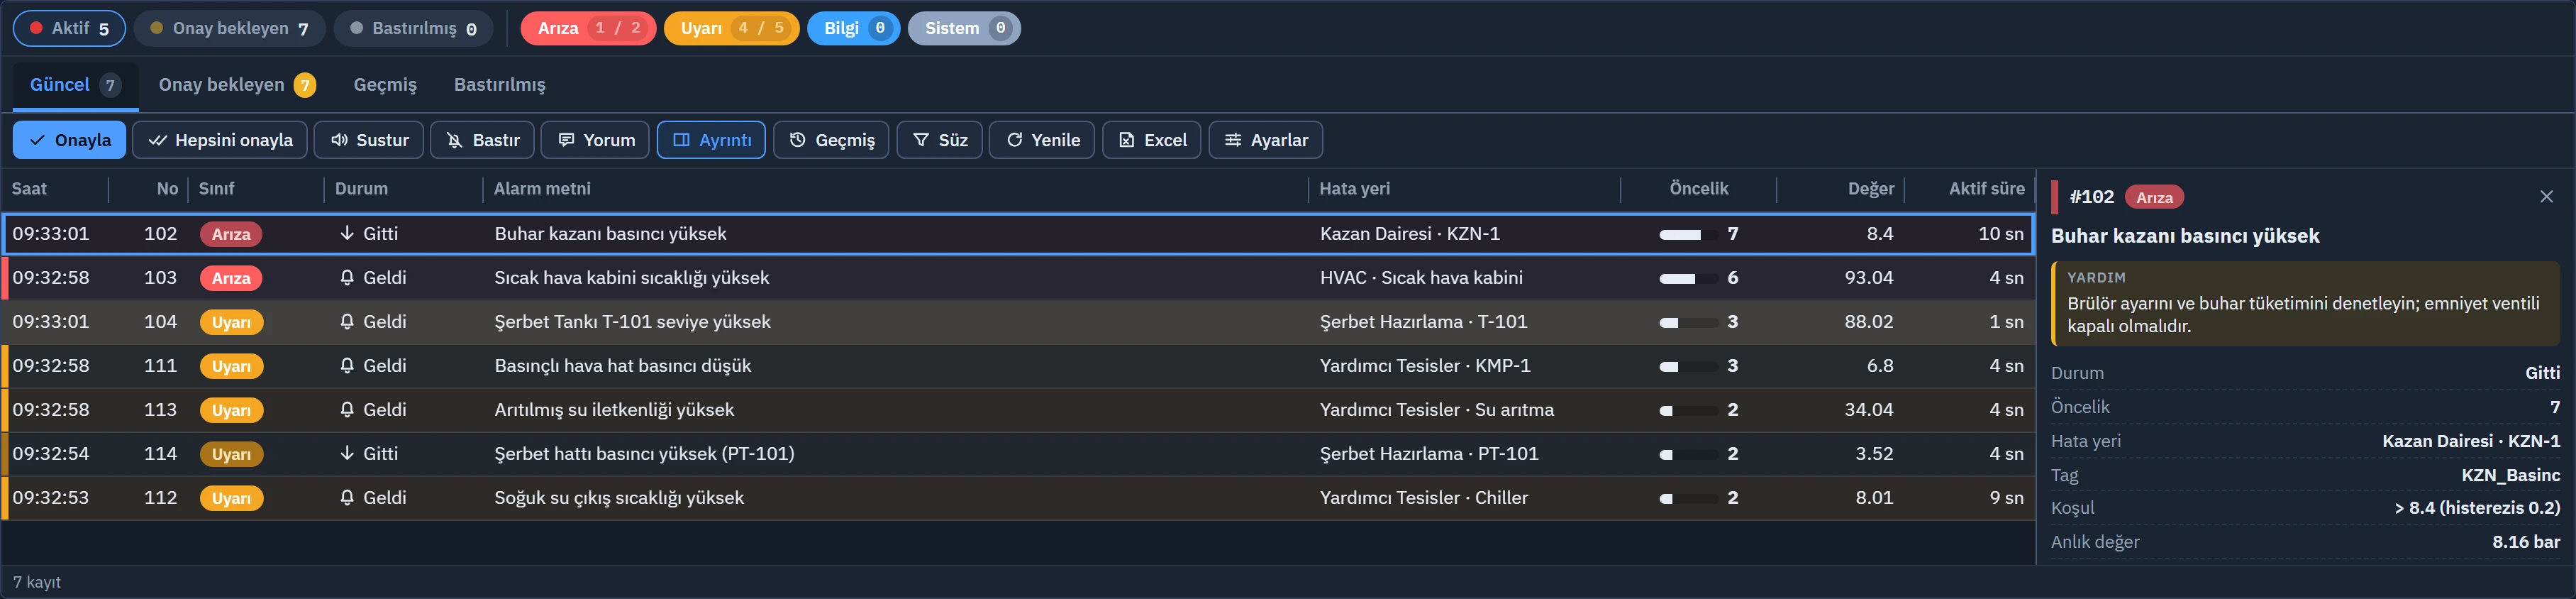
Task: Select alarm row 'Sıcak hava kabini sıcaklığı yüksek'
Action: point(1018,278)
